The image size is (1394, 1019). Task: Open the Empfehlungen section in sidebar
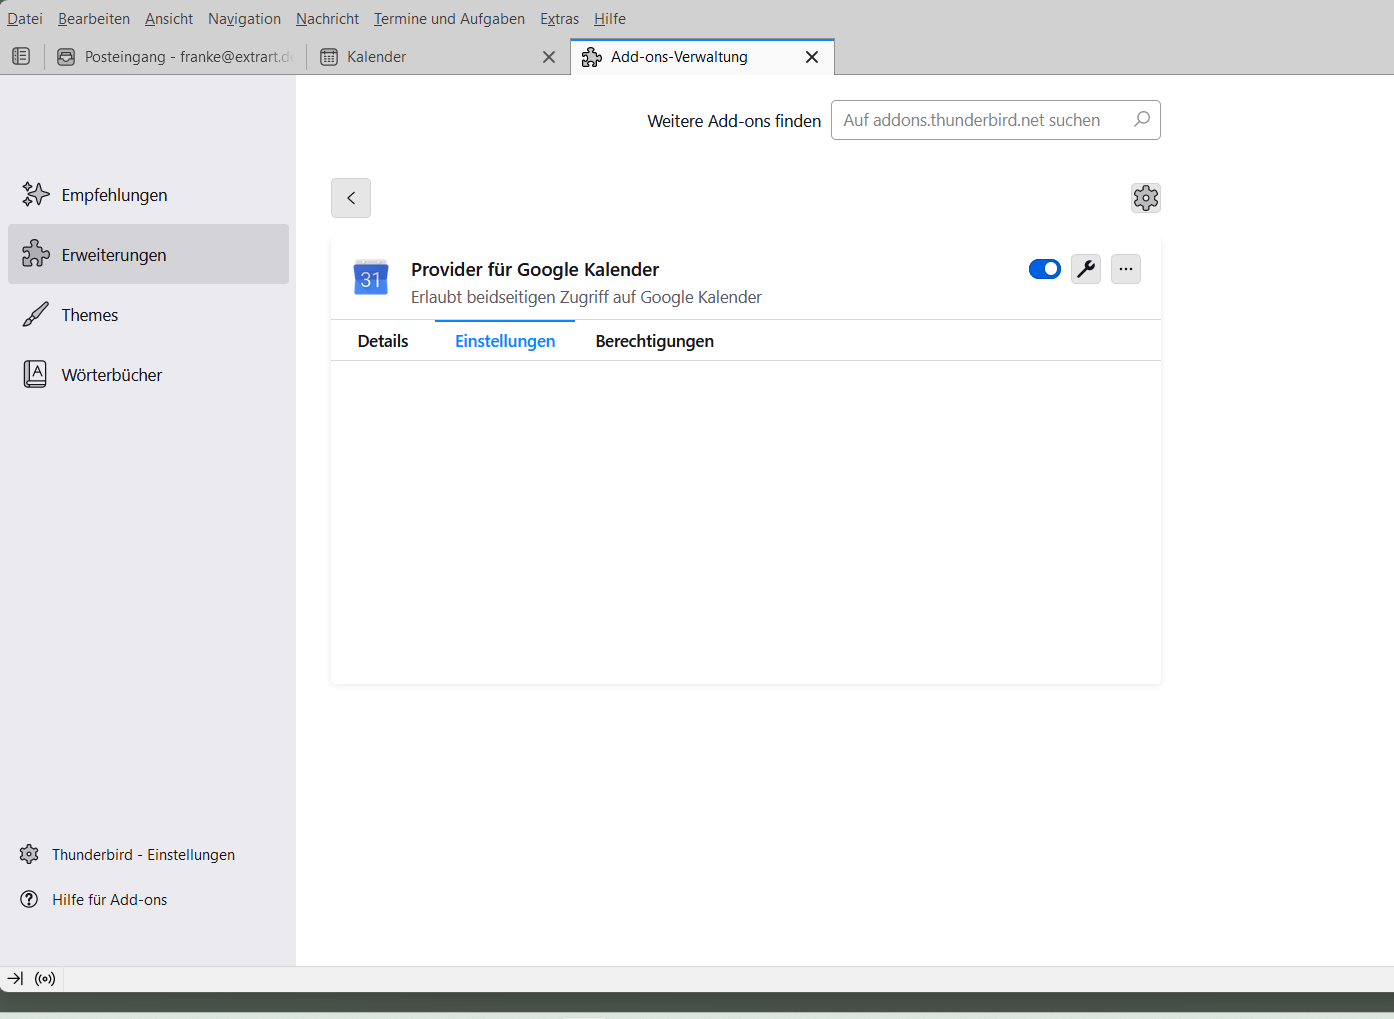(x=114, y=195)
